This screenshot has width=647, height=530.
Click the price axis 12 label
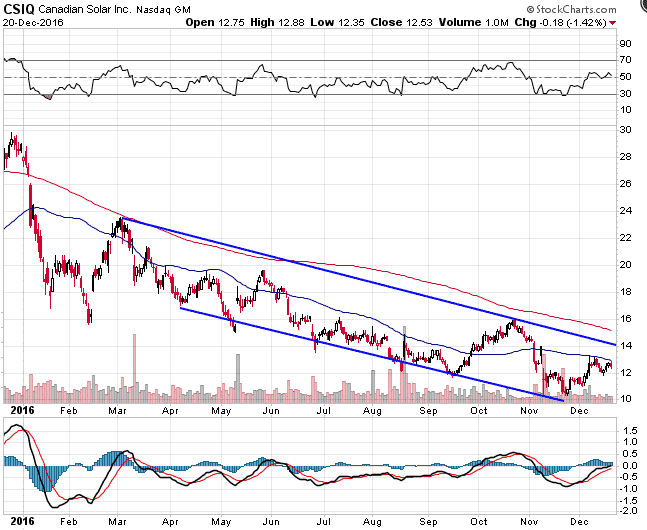coord(626,373)
